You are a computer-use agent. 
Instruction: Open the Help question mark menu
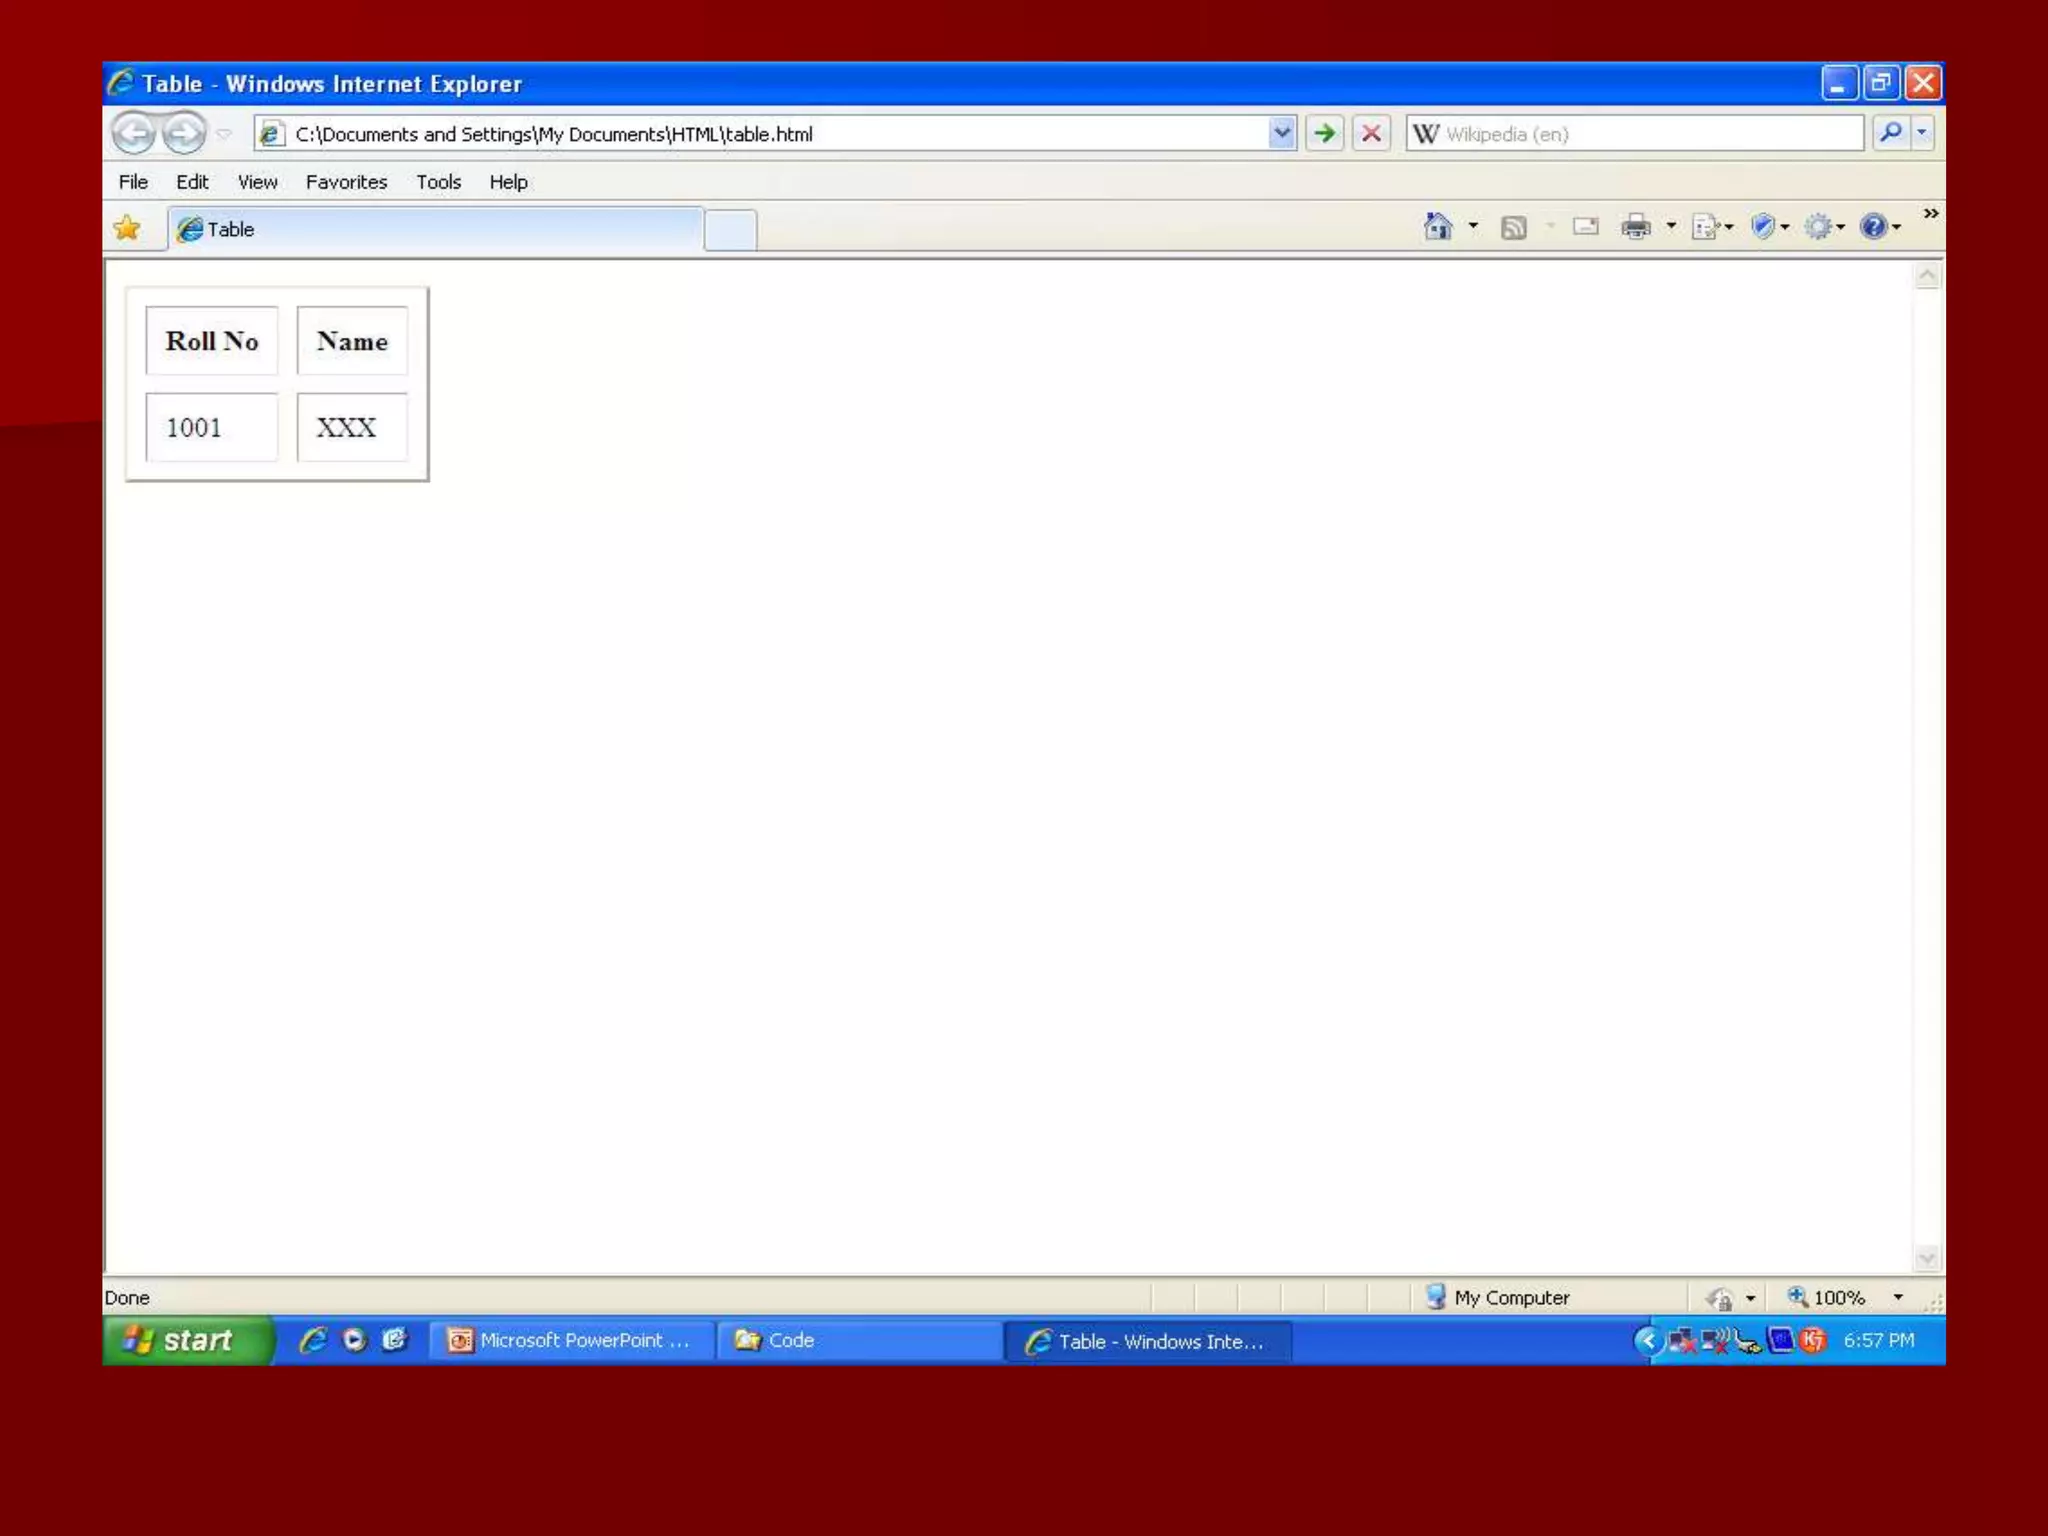coord(1879,227)
